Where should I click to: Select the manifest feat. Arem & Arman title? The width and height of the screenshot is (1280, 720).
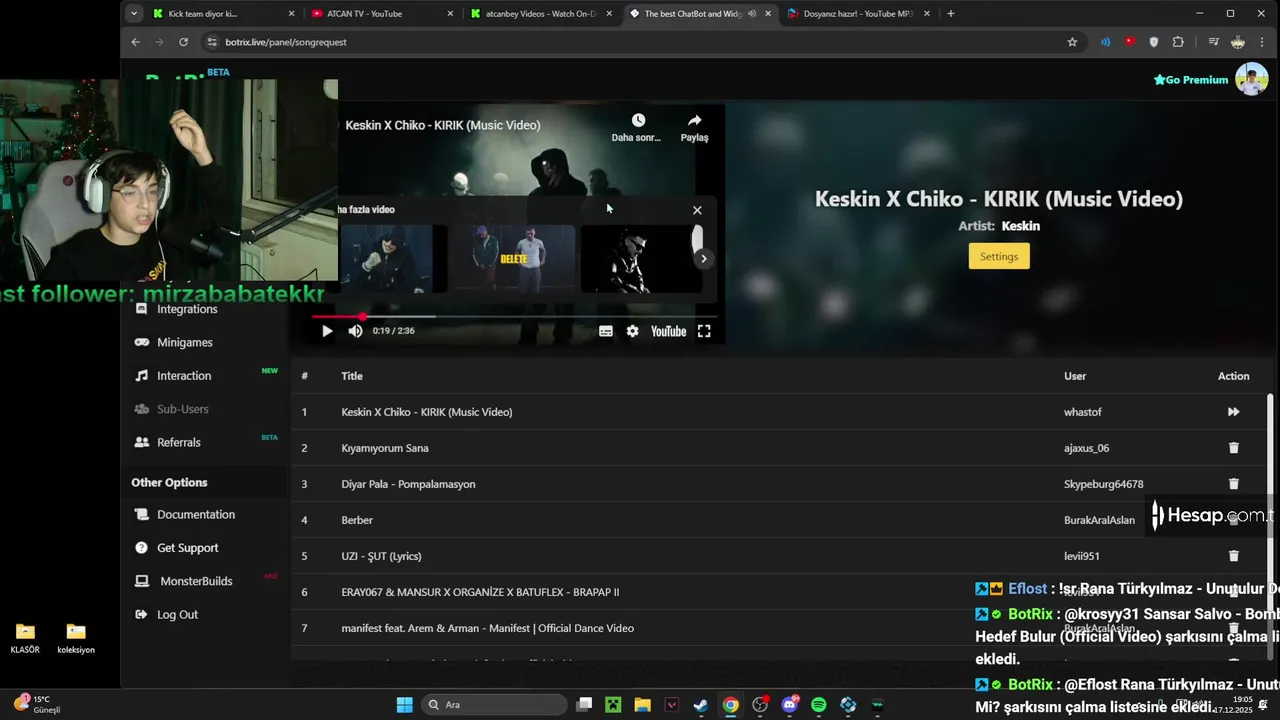[488, 628]
